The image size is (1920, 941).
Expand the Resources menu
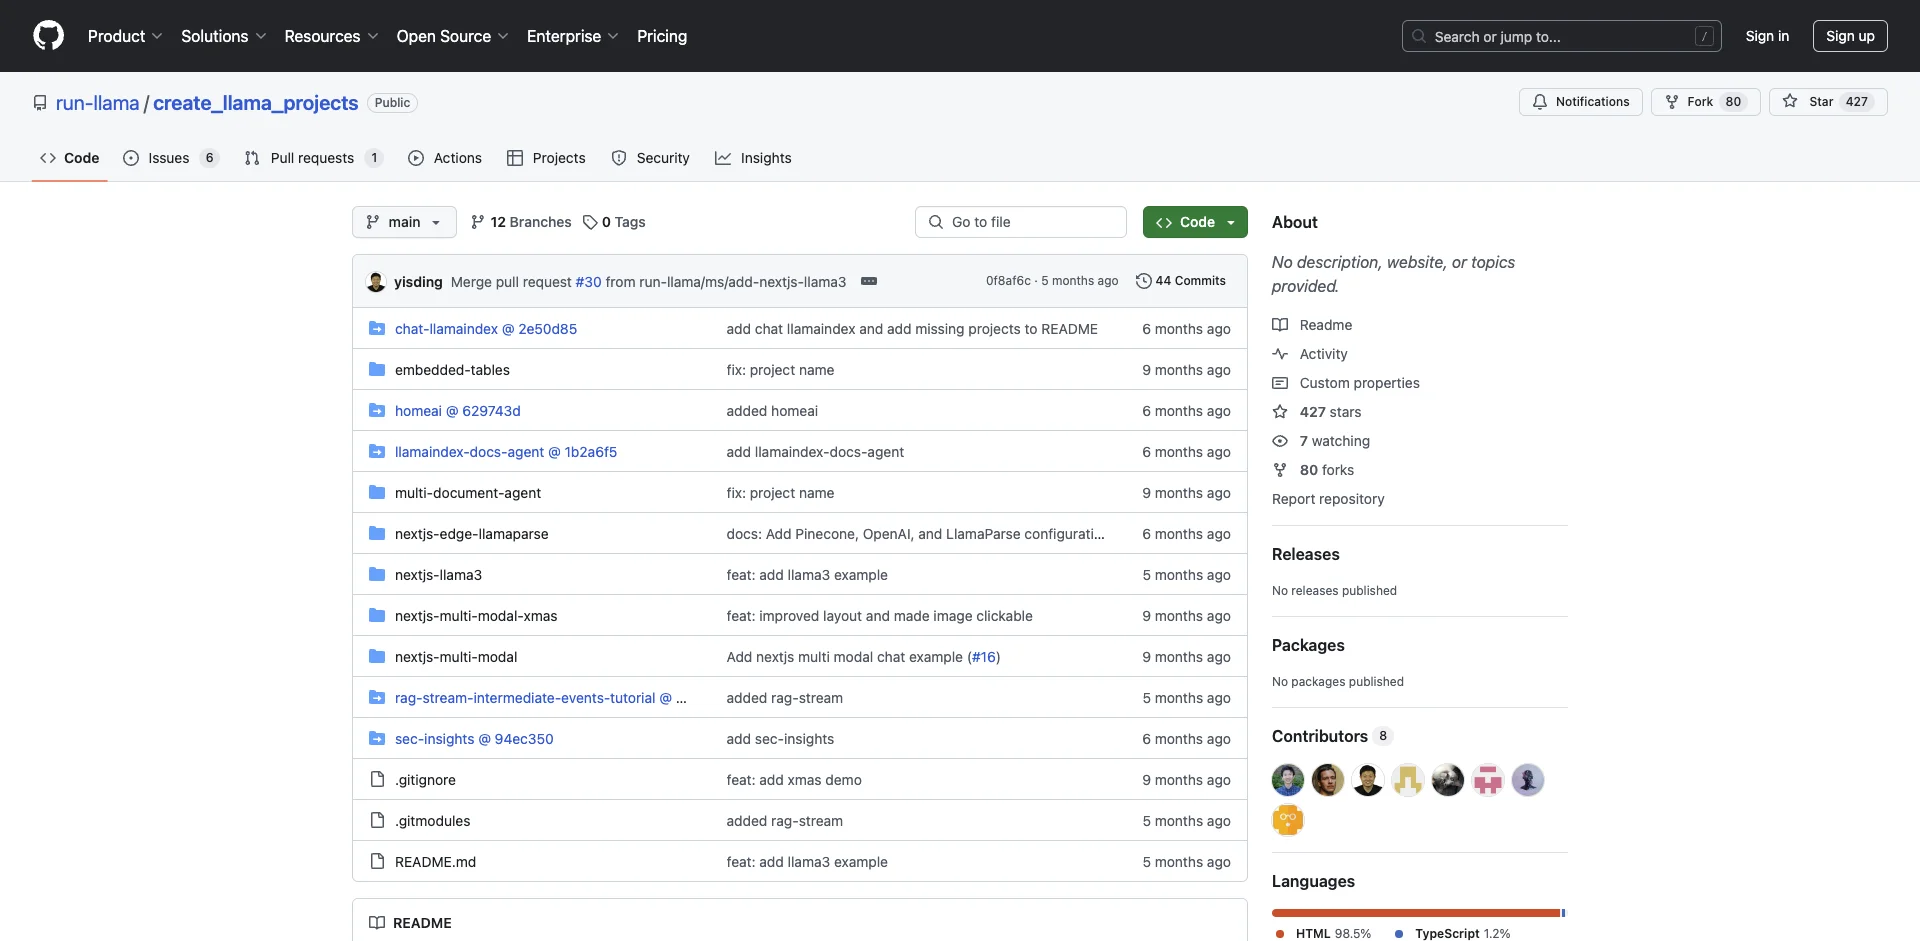pyautogui.click(x=331, y=36)
